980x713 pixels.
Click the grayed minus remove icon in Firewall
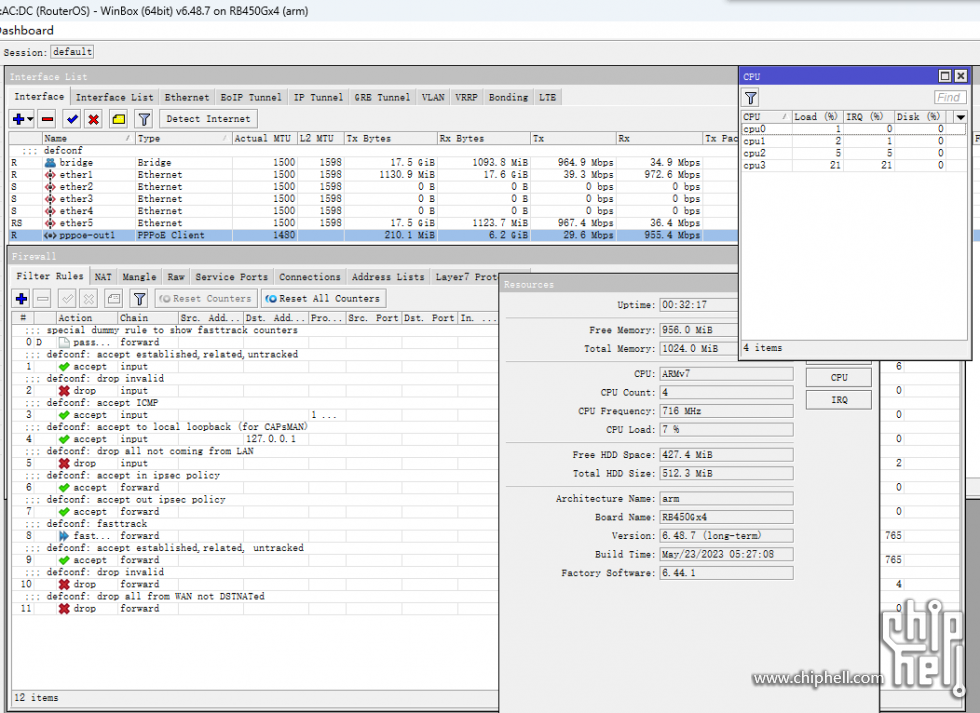click(x=42, y=299)
